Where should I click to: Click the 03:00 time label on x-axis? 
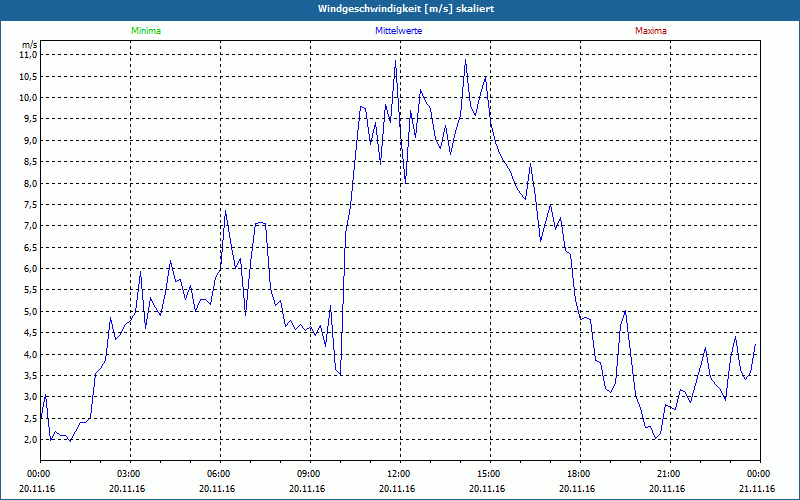131,474
